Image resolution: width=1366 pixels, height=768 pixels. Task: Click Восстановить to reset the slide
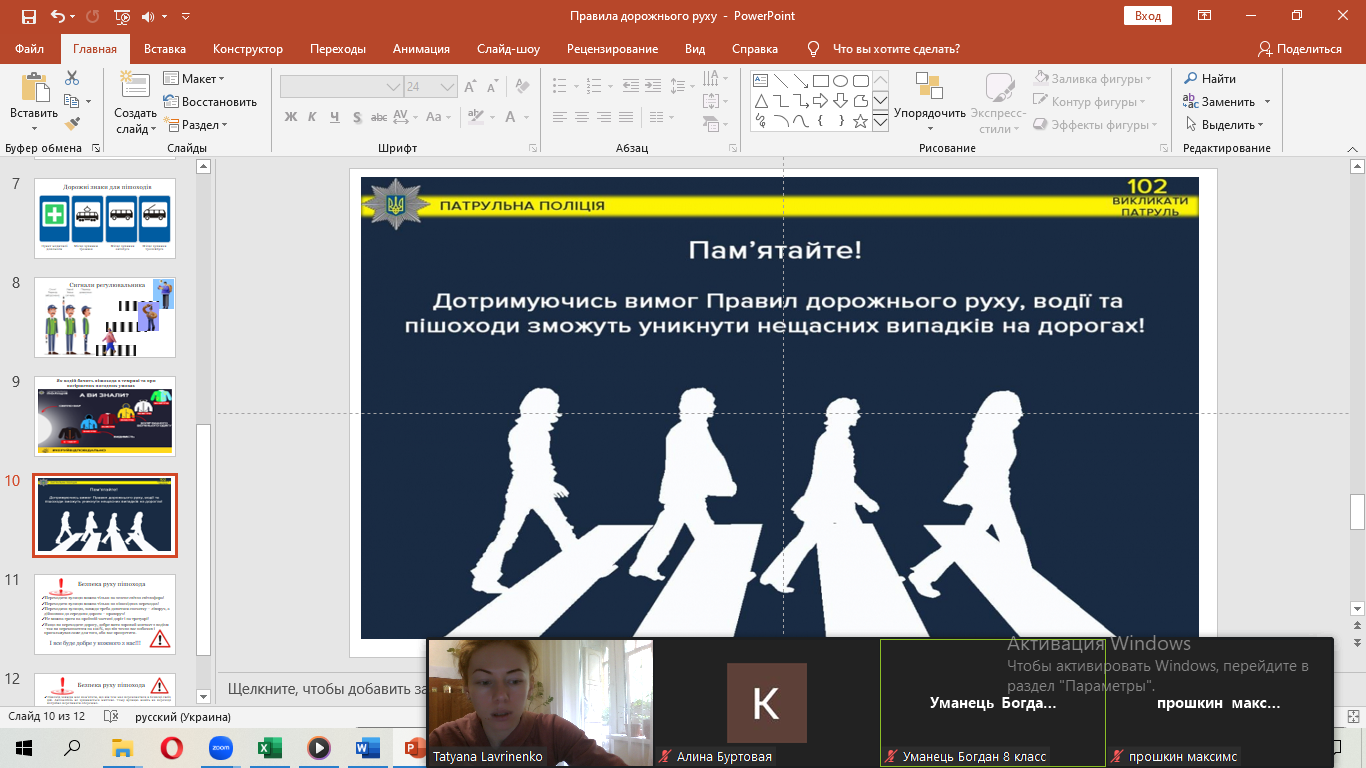210,101
